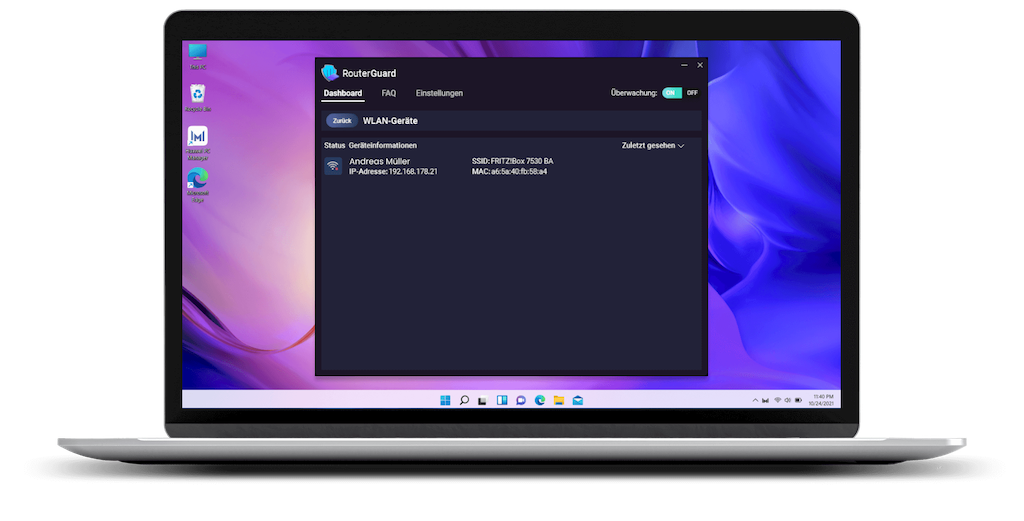Switch Überwachung toggle to OFF
Screen dimensions: 1024x521
pos(691,93)
